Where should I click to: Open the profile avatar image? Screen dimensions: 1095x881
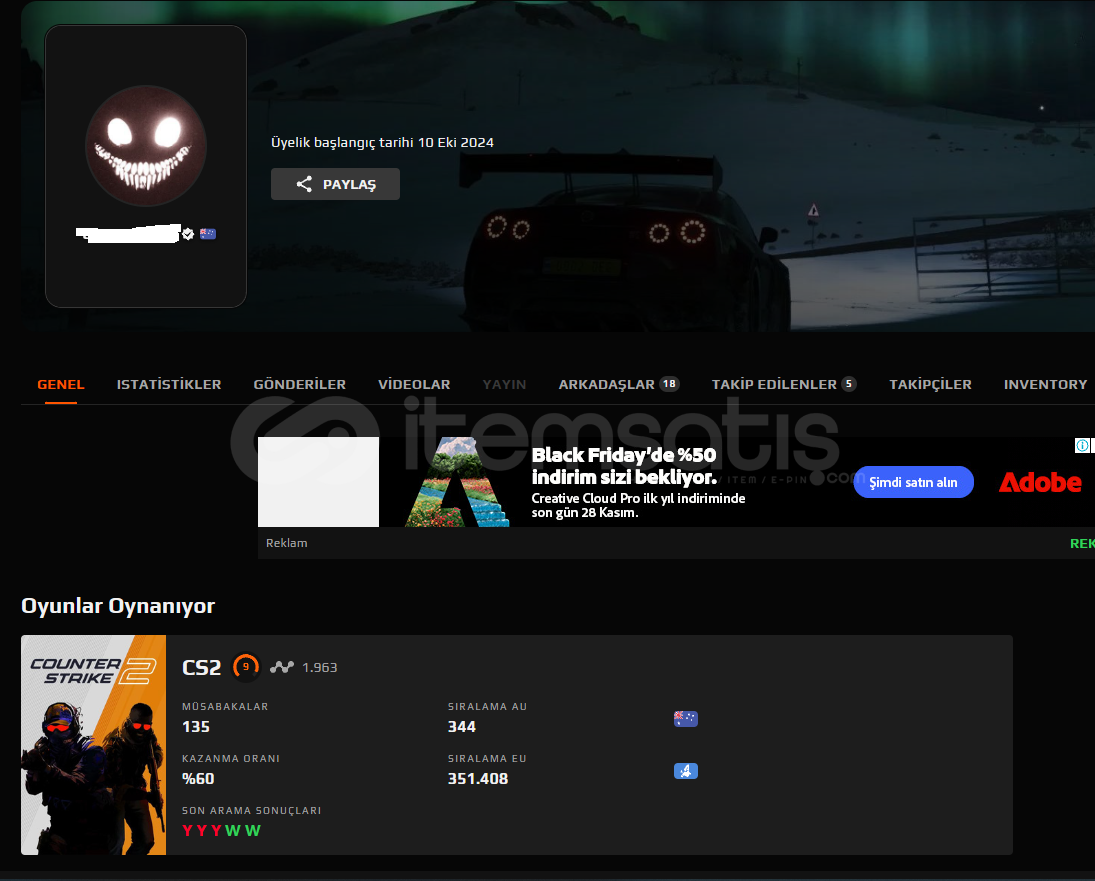146,146
